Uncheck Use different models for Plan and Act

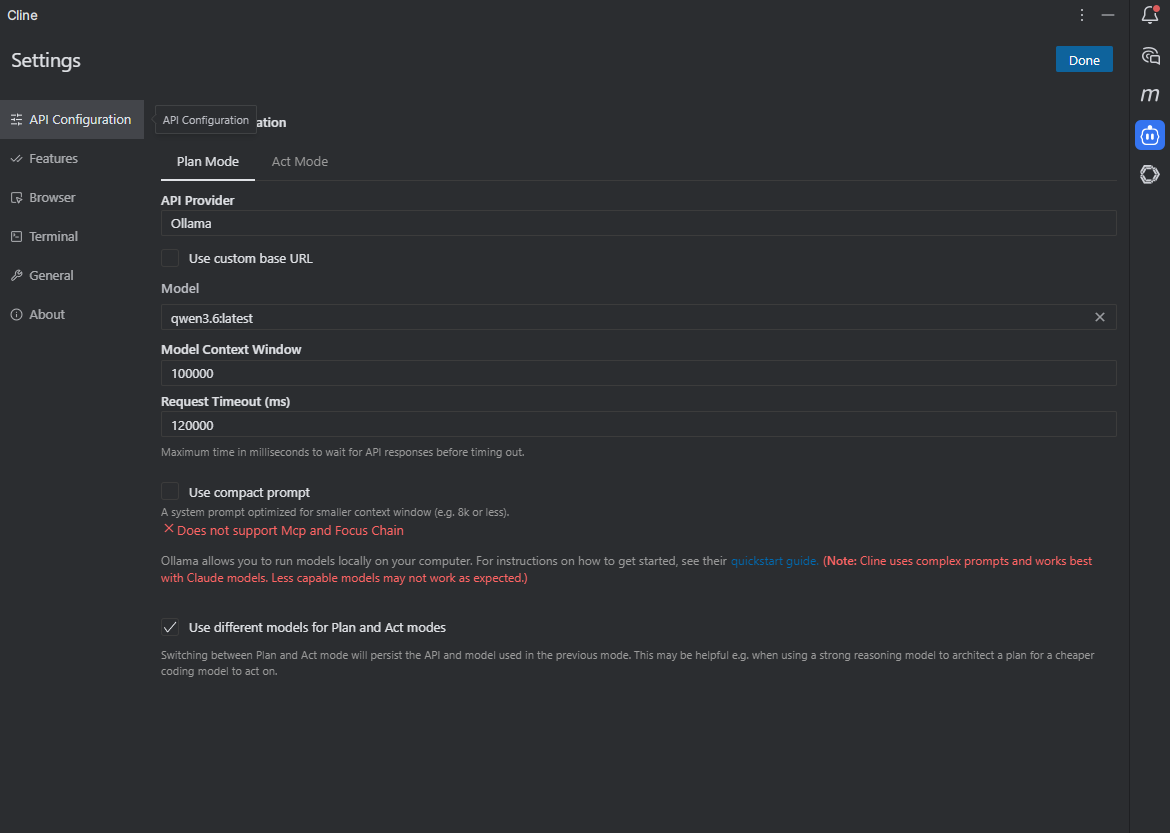170,627
